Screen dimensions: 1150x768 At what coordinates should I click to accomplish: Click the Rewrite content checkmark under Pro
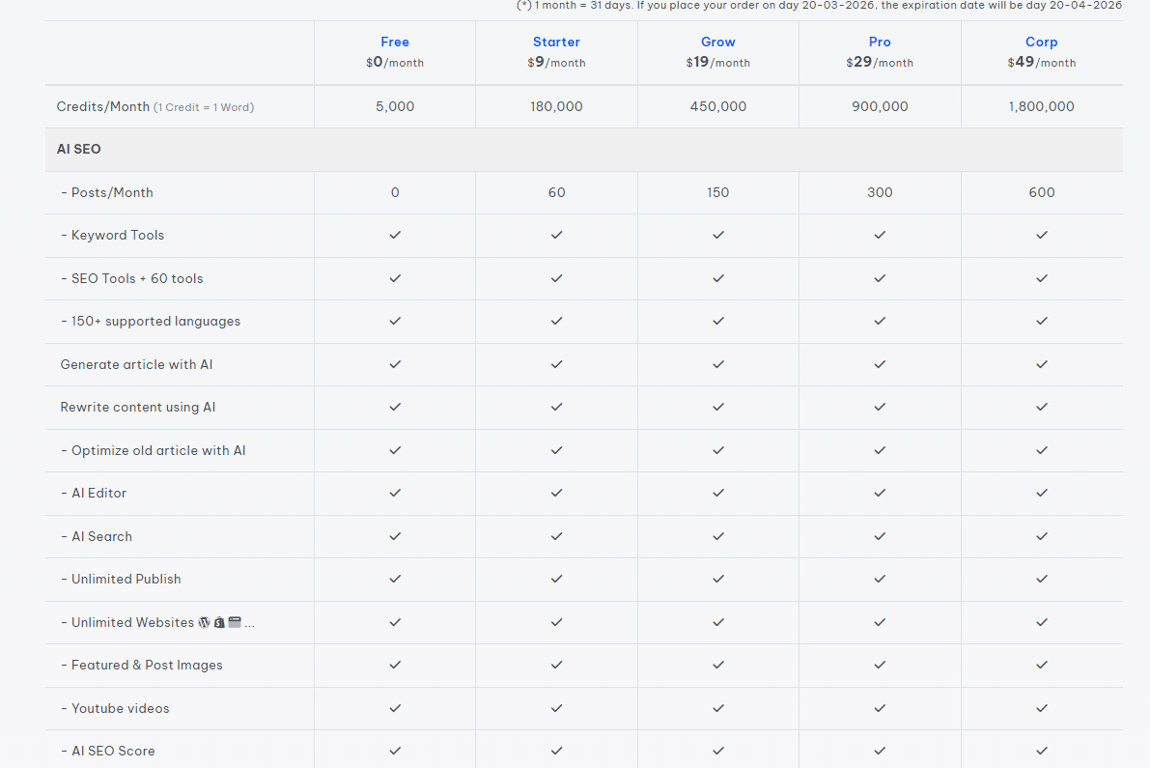pos(880,406)
